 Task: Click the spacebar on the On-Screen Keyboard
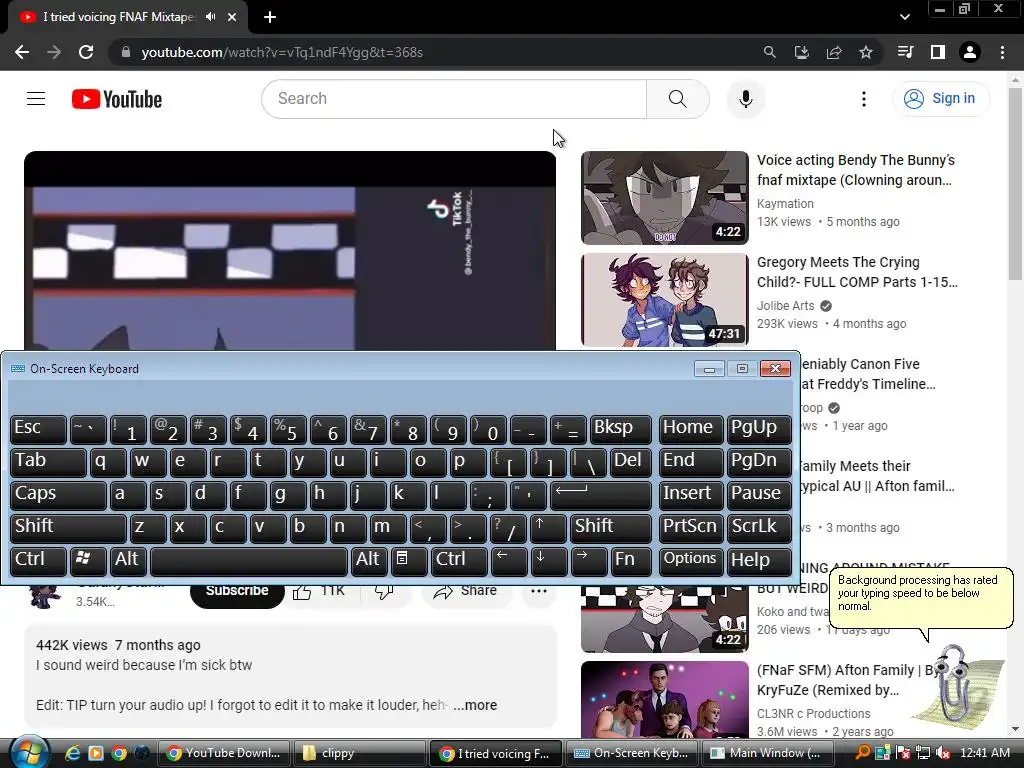(x=249, y=560)
